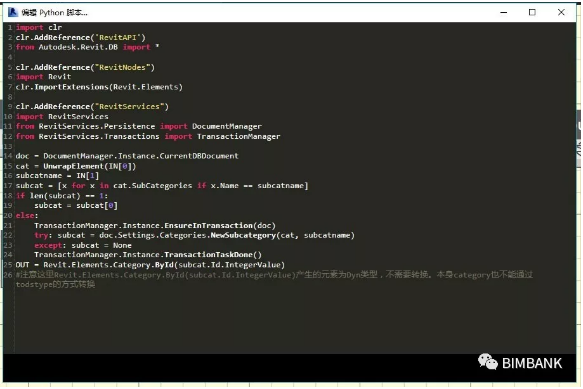Click 'clr.ImportExtensions(Revit.Elements)' line
The width and height of the screenshot is (583, 389).
click(x=99, y=87)
